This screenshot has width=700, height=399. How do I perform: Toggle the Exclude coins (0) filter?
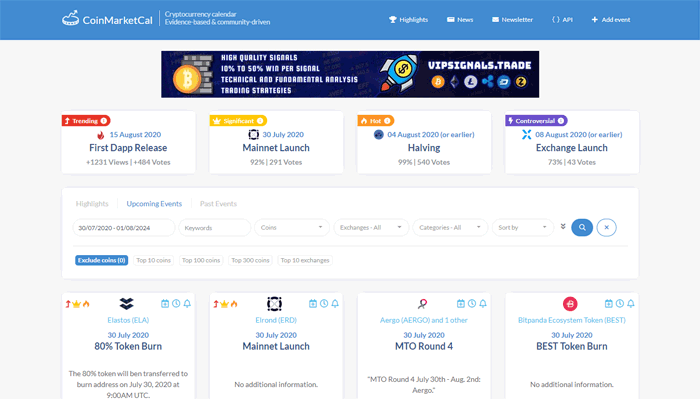tap(101, 260)
